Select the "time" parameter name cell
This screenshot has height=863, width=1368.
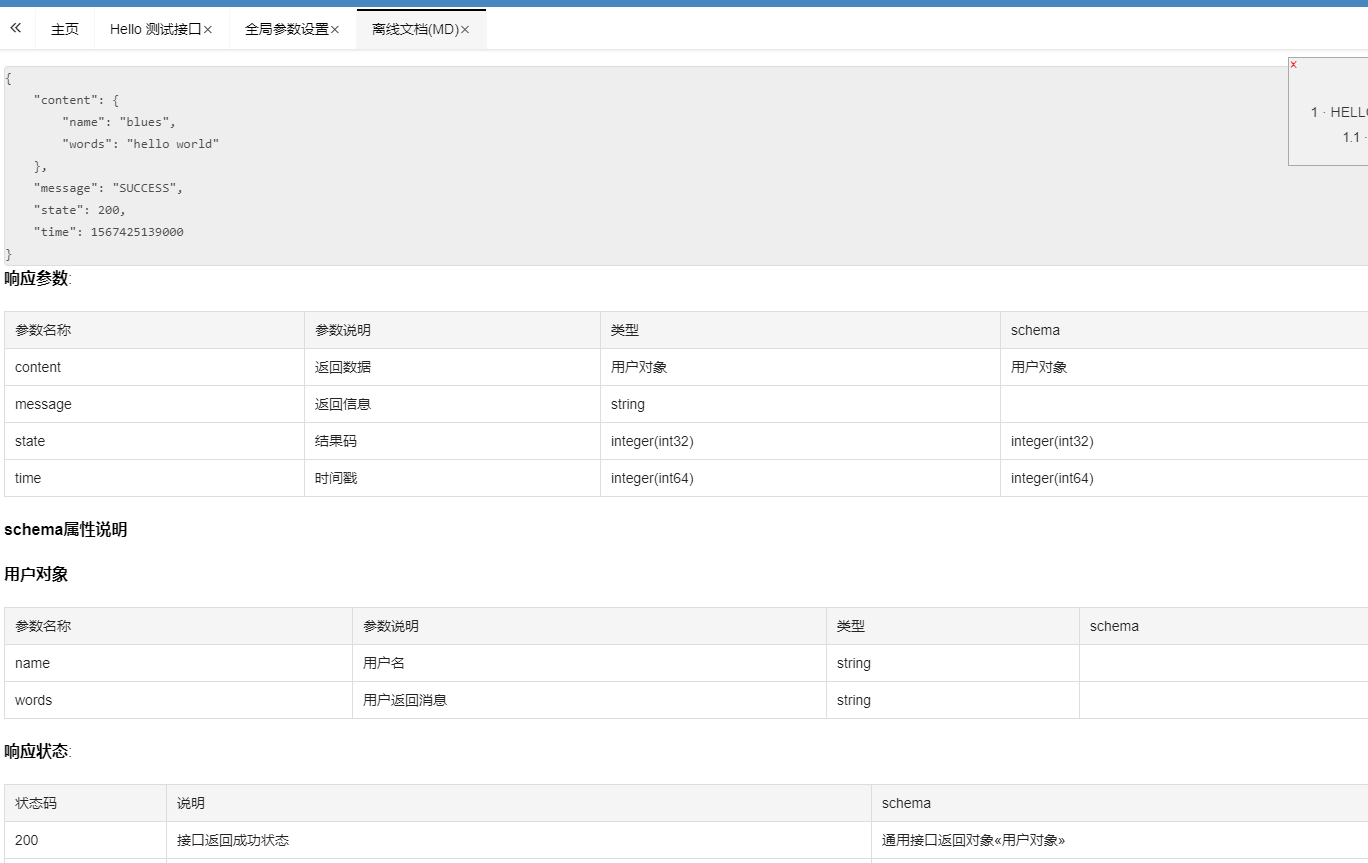[x=154, y=478]
